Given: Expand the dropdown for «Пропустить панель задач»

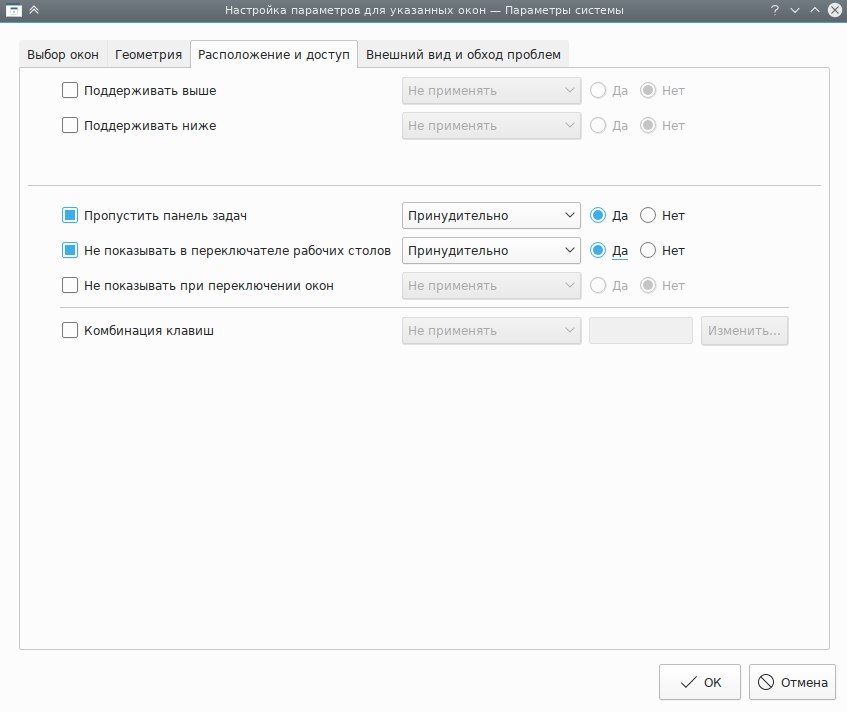Looking at the screenshot, I should 491,215.
